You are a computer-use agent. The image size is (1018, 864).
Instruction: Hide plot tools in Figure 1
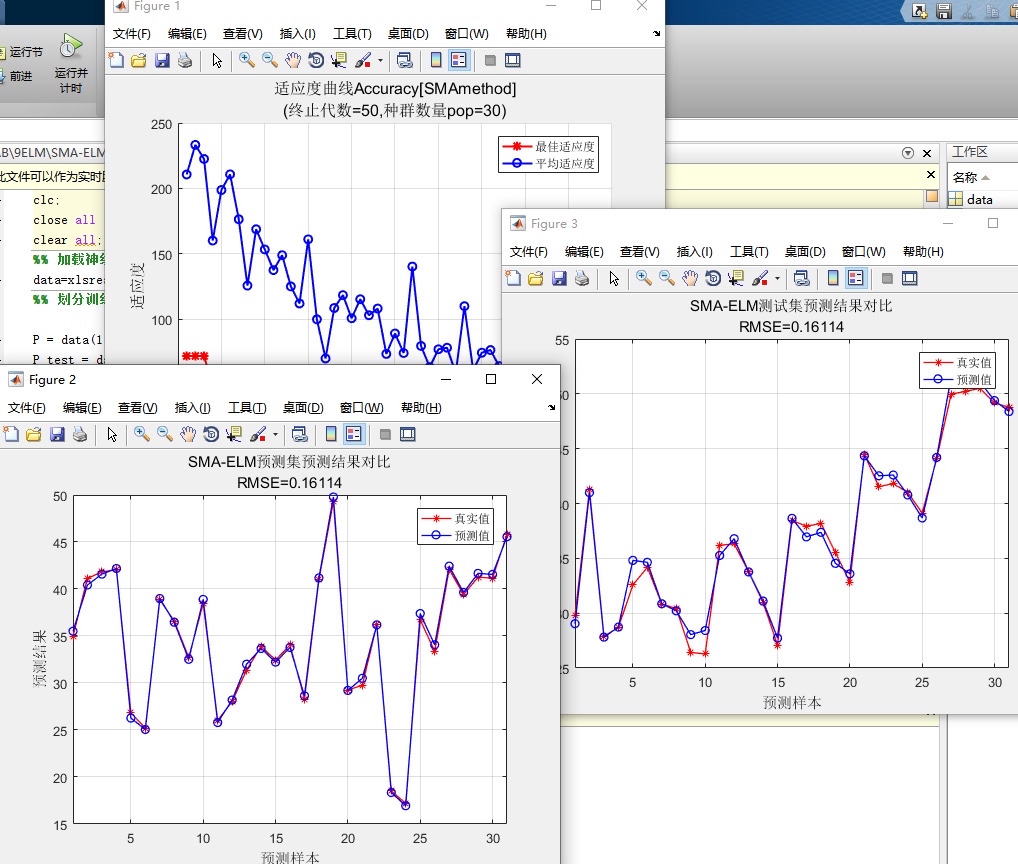point(490,60)
